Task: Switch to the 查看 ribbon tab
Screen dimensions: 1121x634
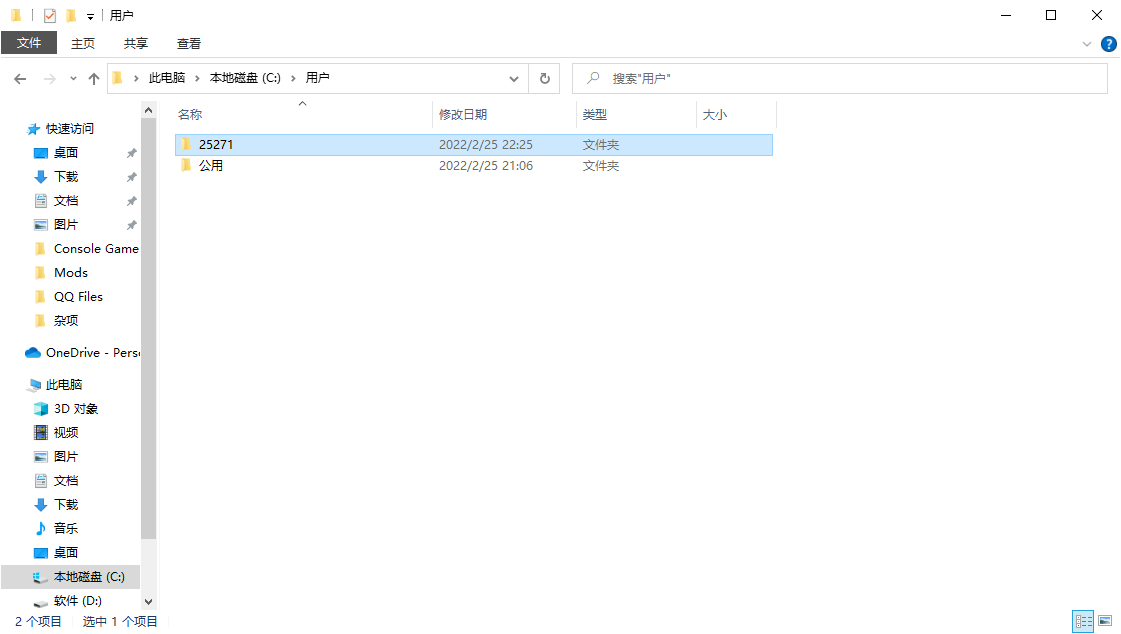Action: [x=188, y=43]
